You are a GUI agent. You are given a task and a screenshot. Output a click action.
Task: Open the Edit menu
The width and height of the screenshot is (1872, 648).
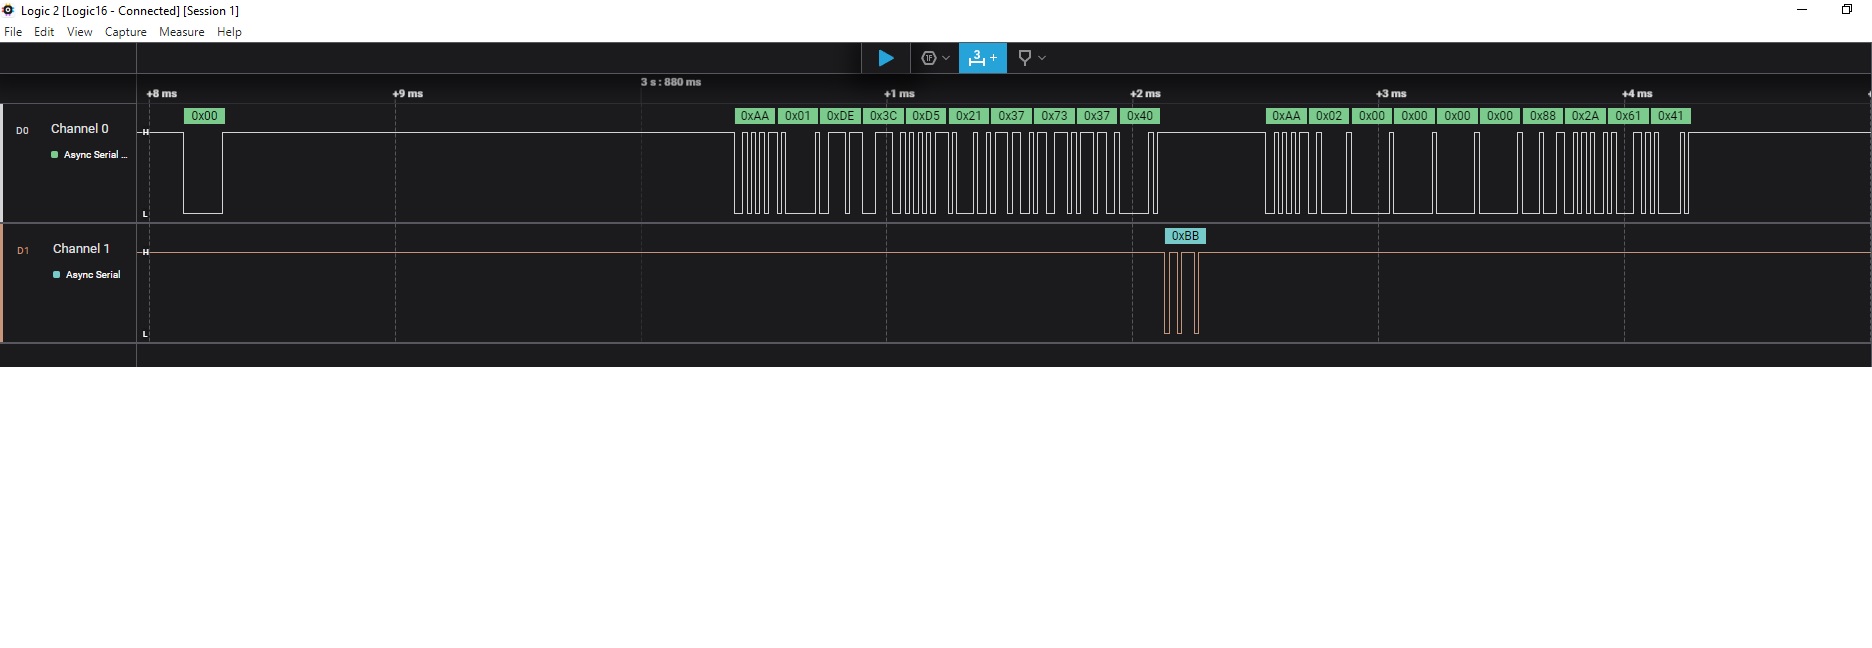click(44, 32)
